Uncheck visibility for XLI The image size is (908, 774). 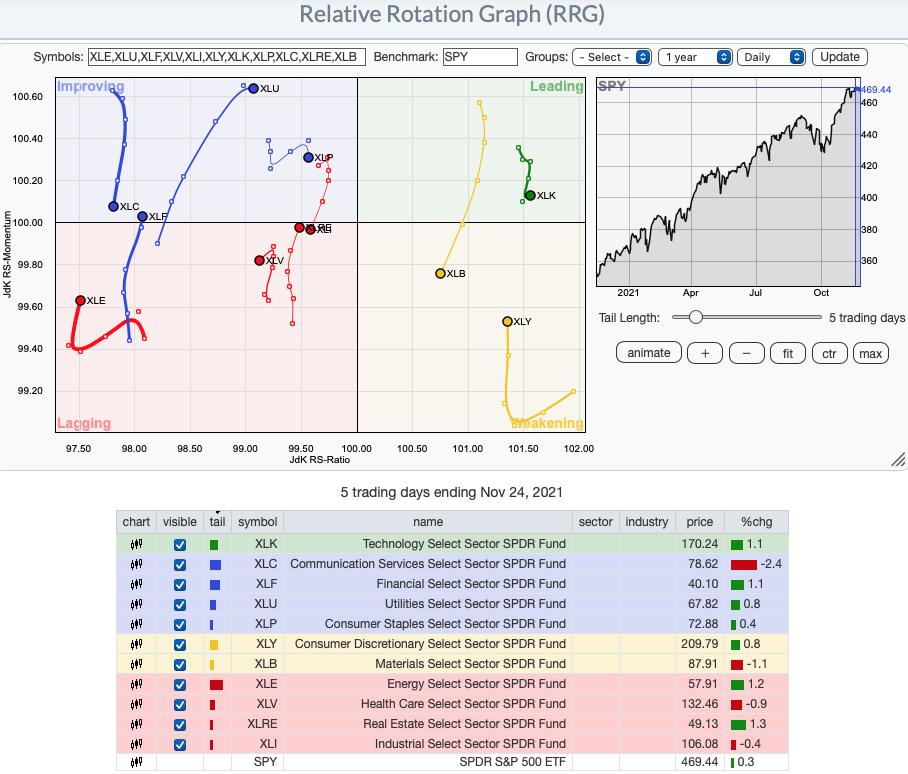pyautogui.click(x=180, y=744)
